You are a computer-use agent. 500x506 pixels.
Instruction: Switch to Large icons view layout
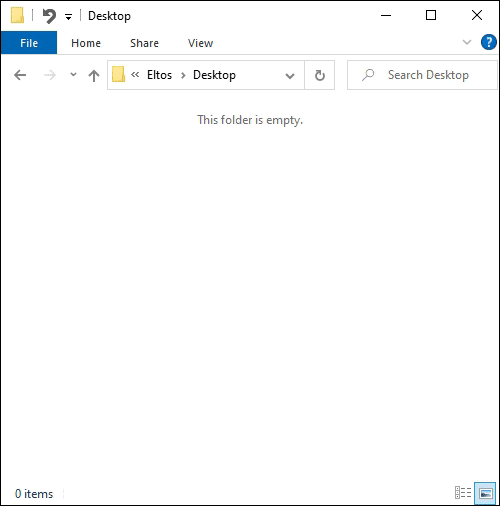coord(485,492)
